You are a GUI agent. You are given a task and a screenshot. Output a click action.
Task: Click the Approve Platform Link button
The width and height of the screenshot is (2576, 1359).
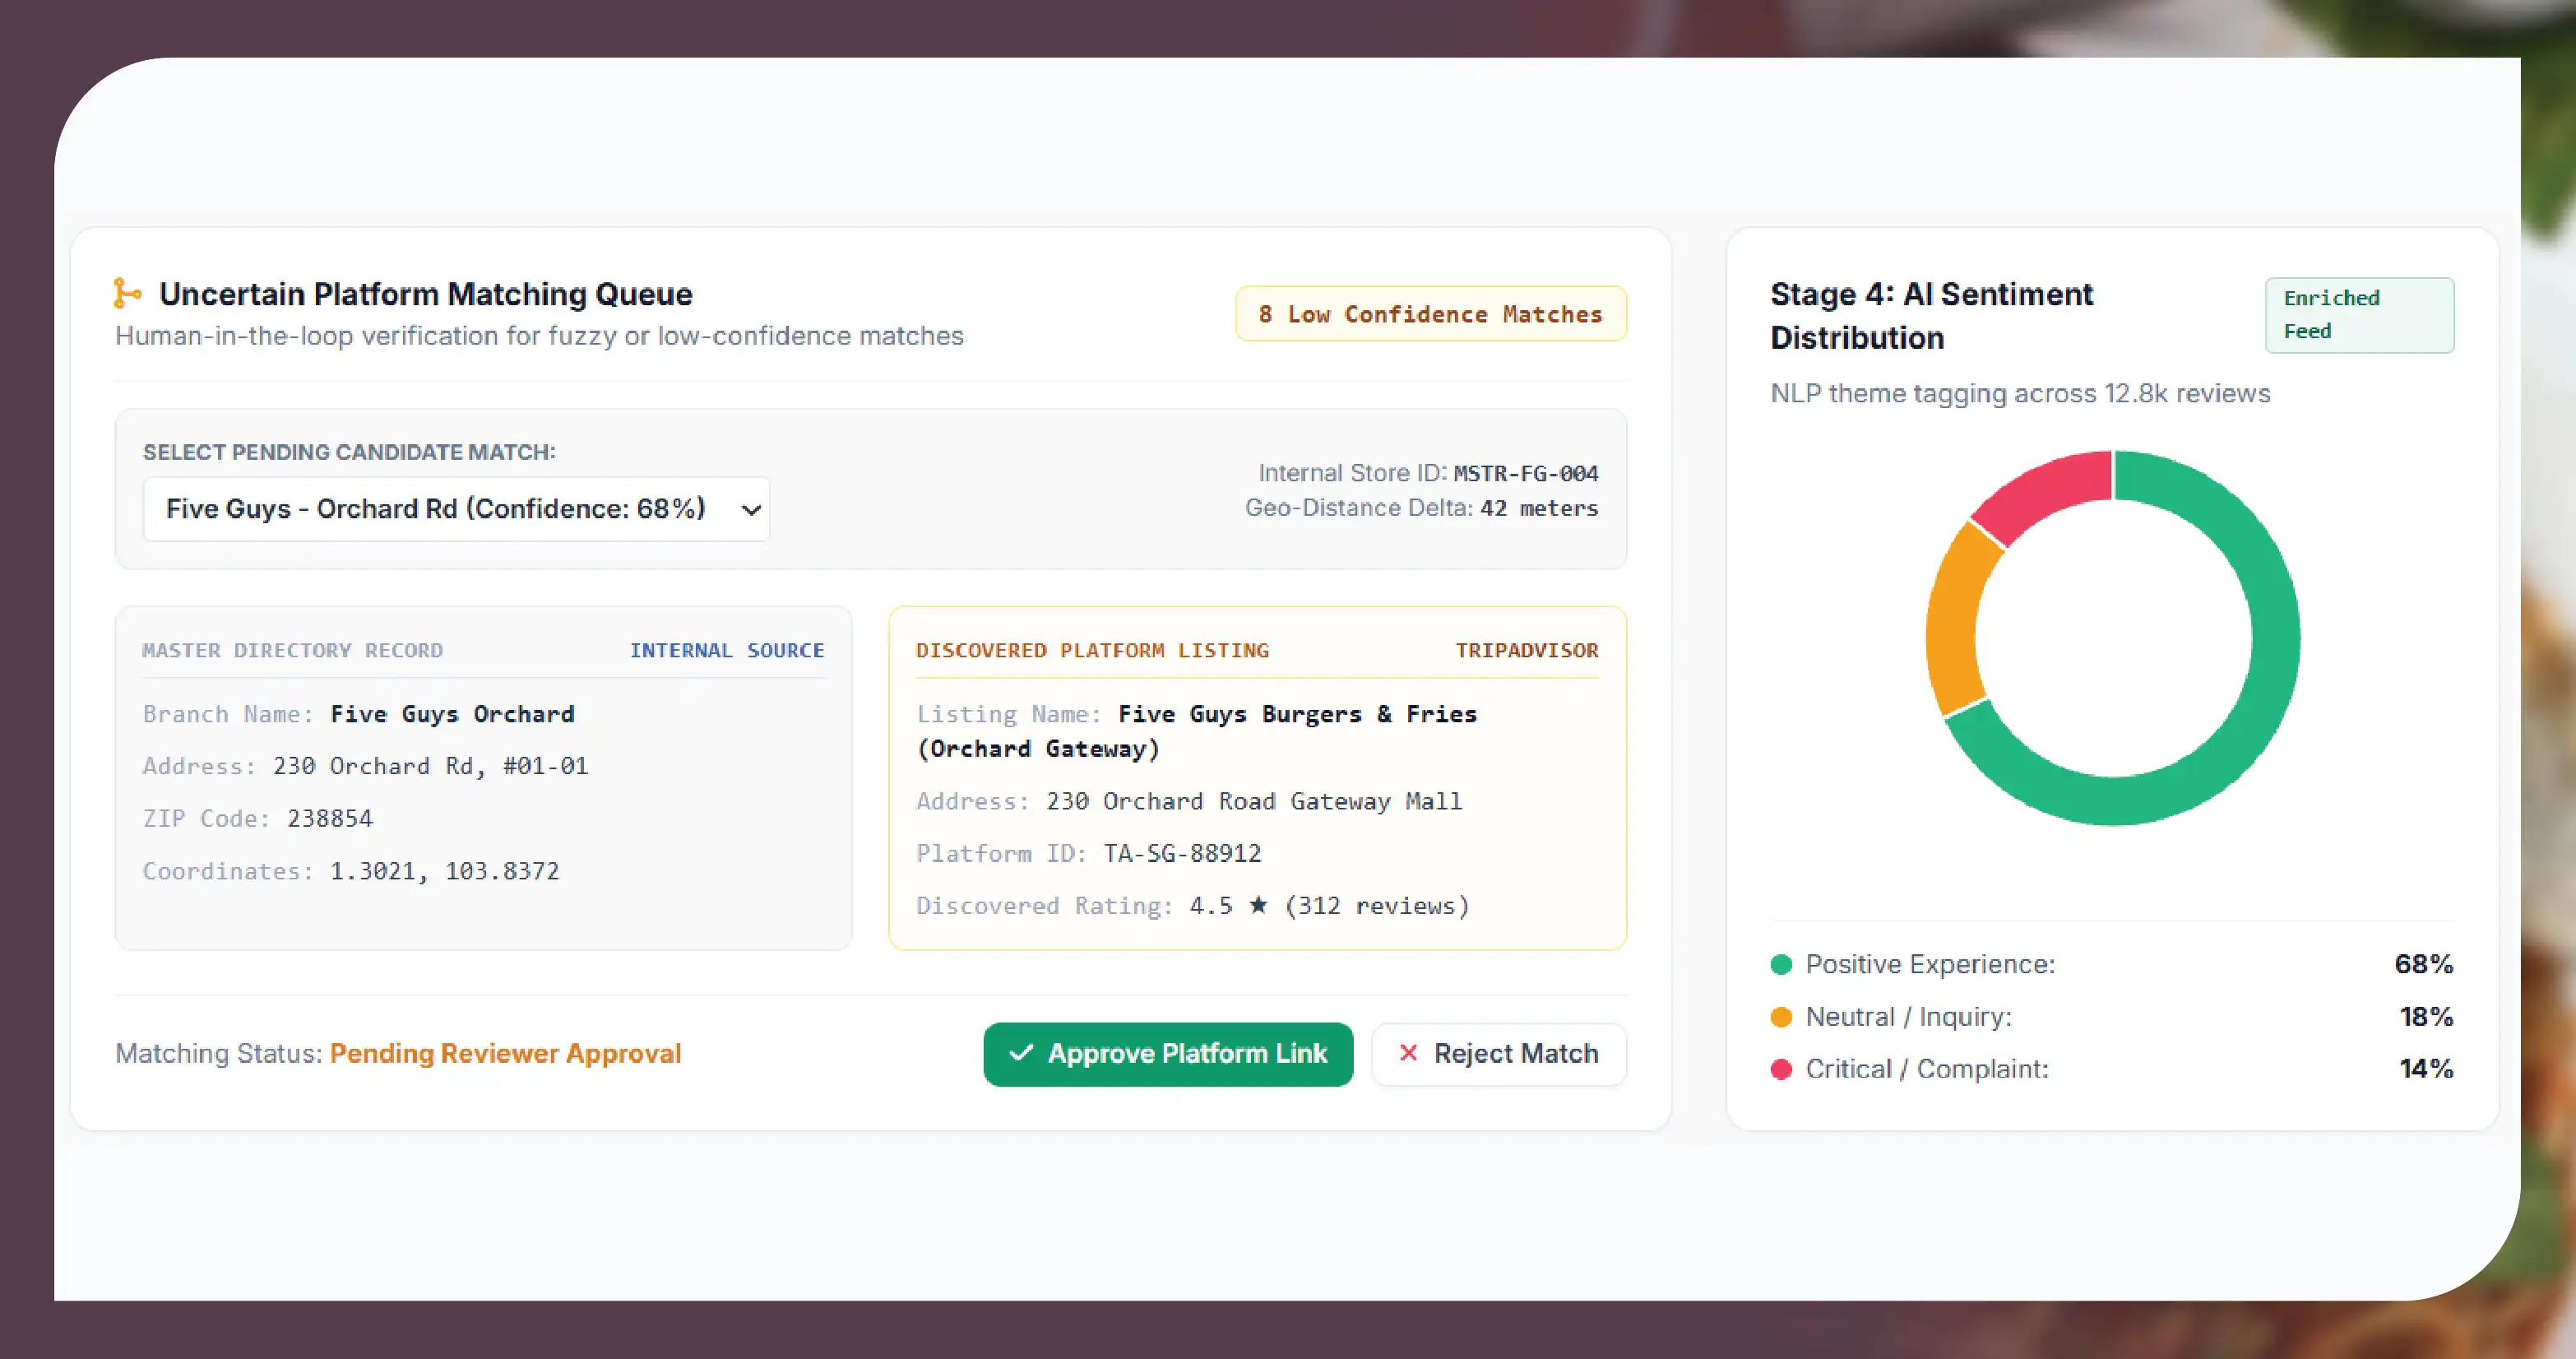click(x=1168, y=1054)
